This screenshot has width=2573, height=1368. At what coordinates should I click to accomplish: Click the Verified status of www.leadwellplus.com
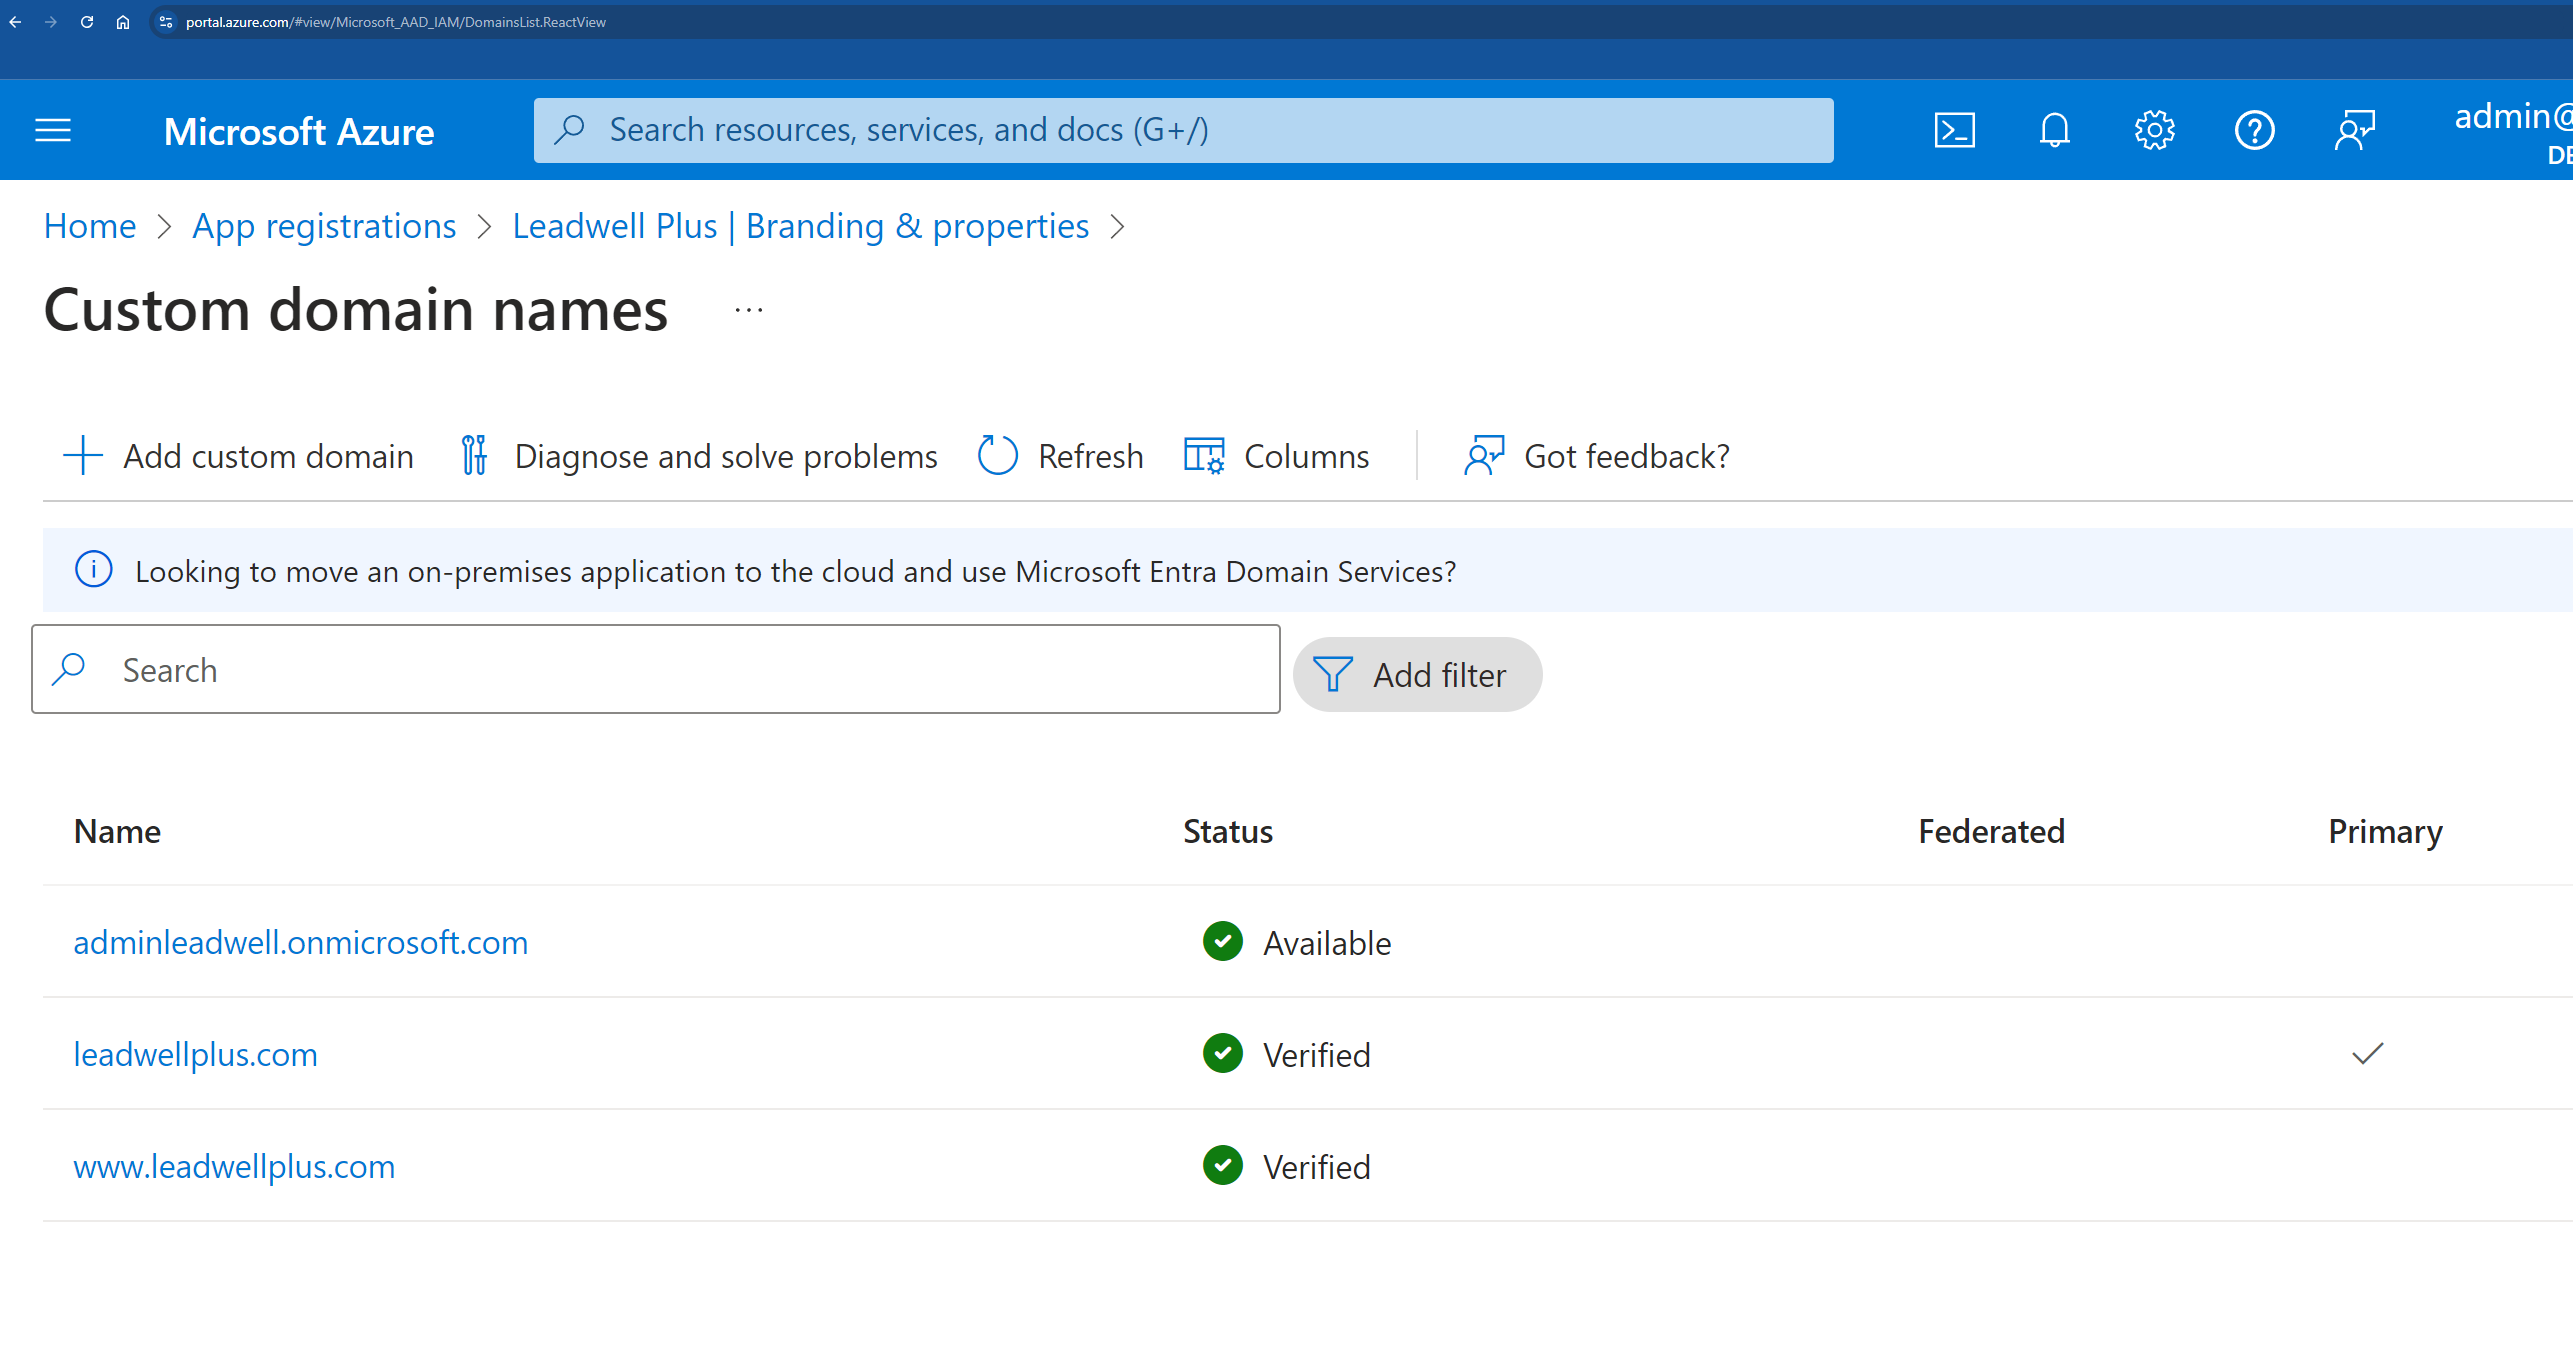(x=1317, y=1167)
